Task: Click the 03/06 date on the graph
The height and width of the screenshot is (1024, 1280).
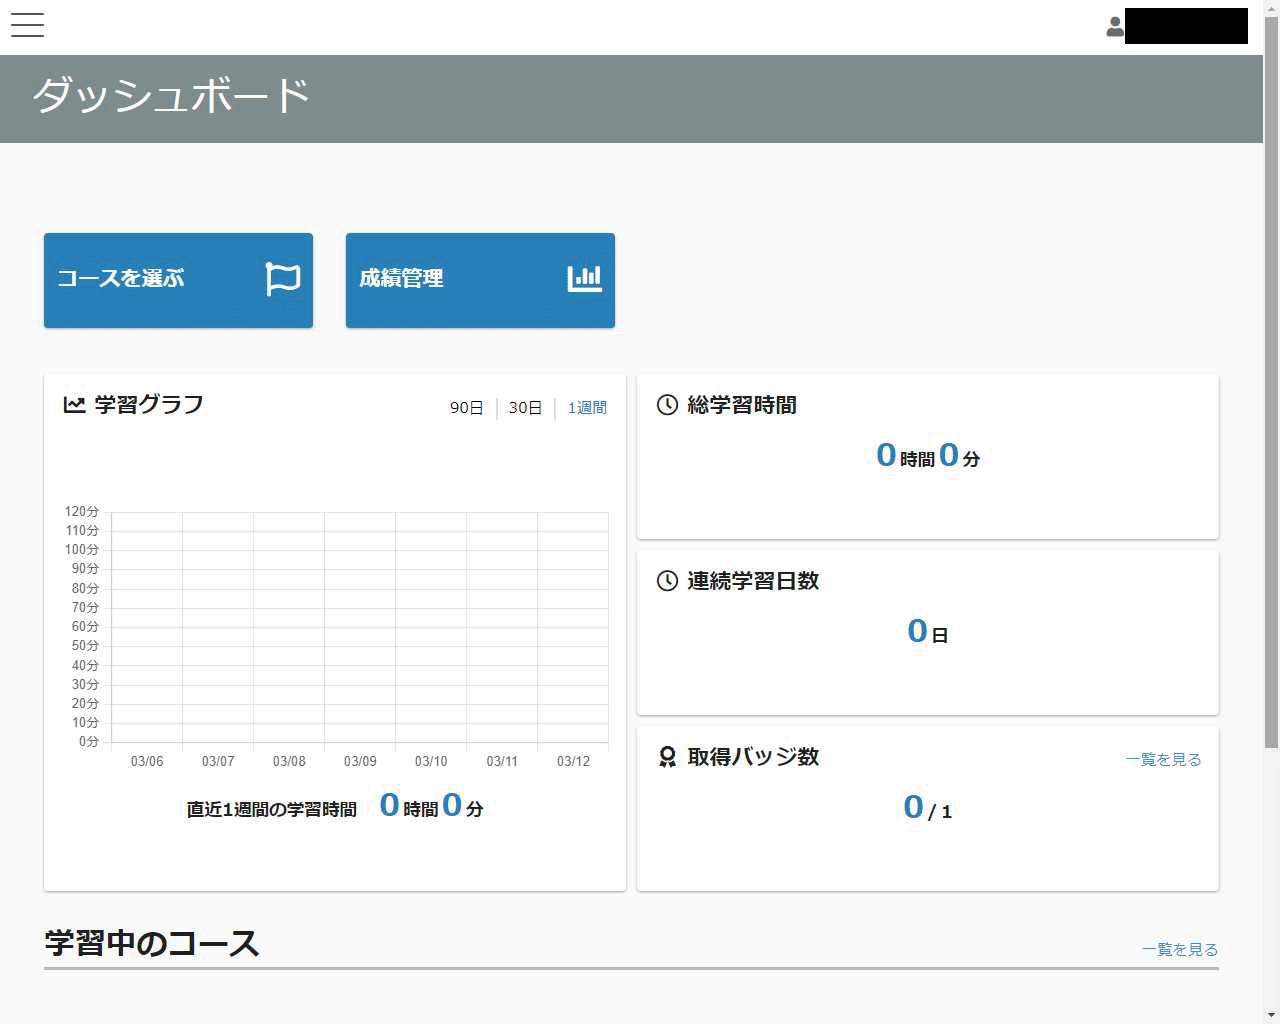Action: (147, 762)
